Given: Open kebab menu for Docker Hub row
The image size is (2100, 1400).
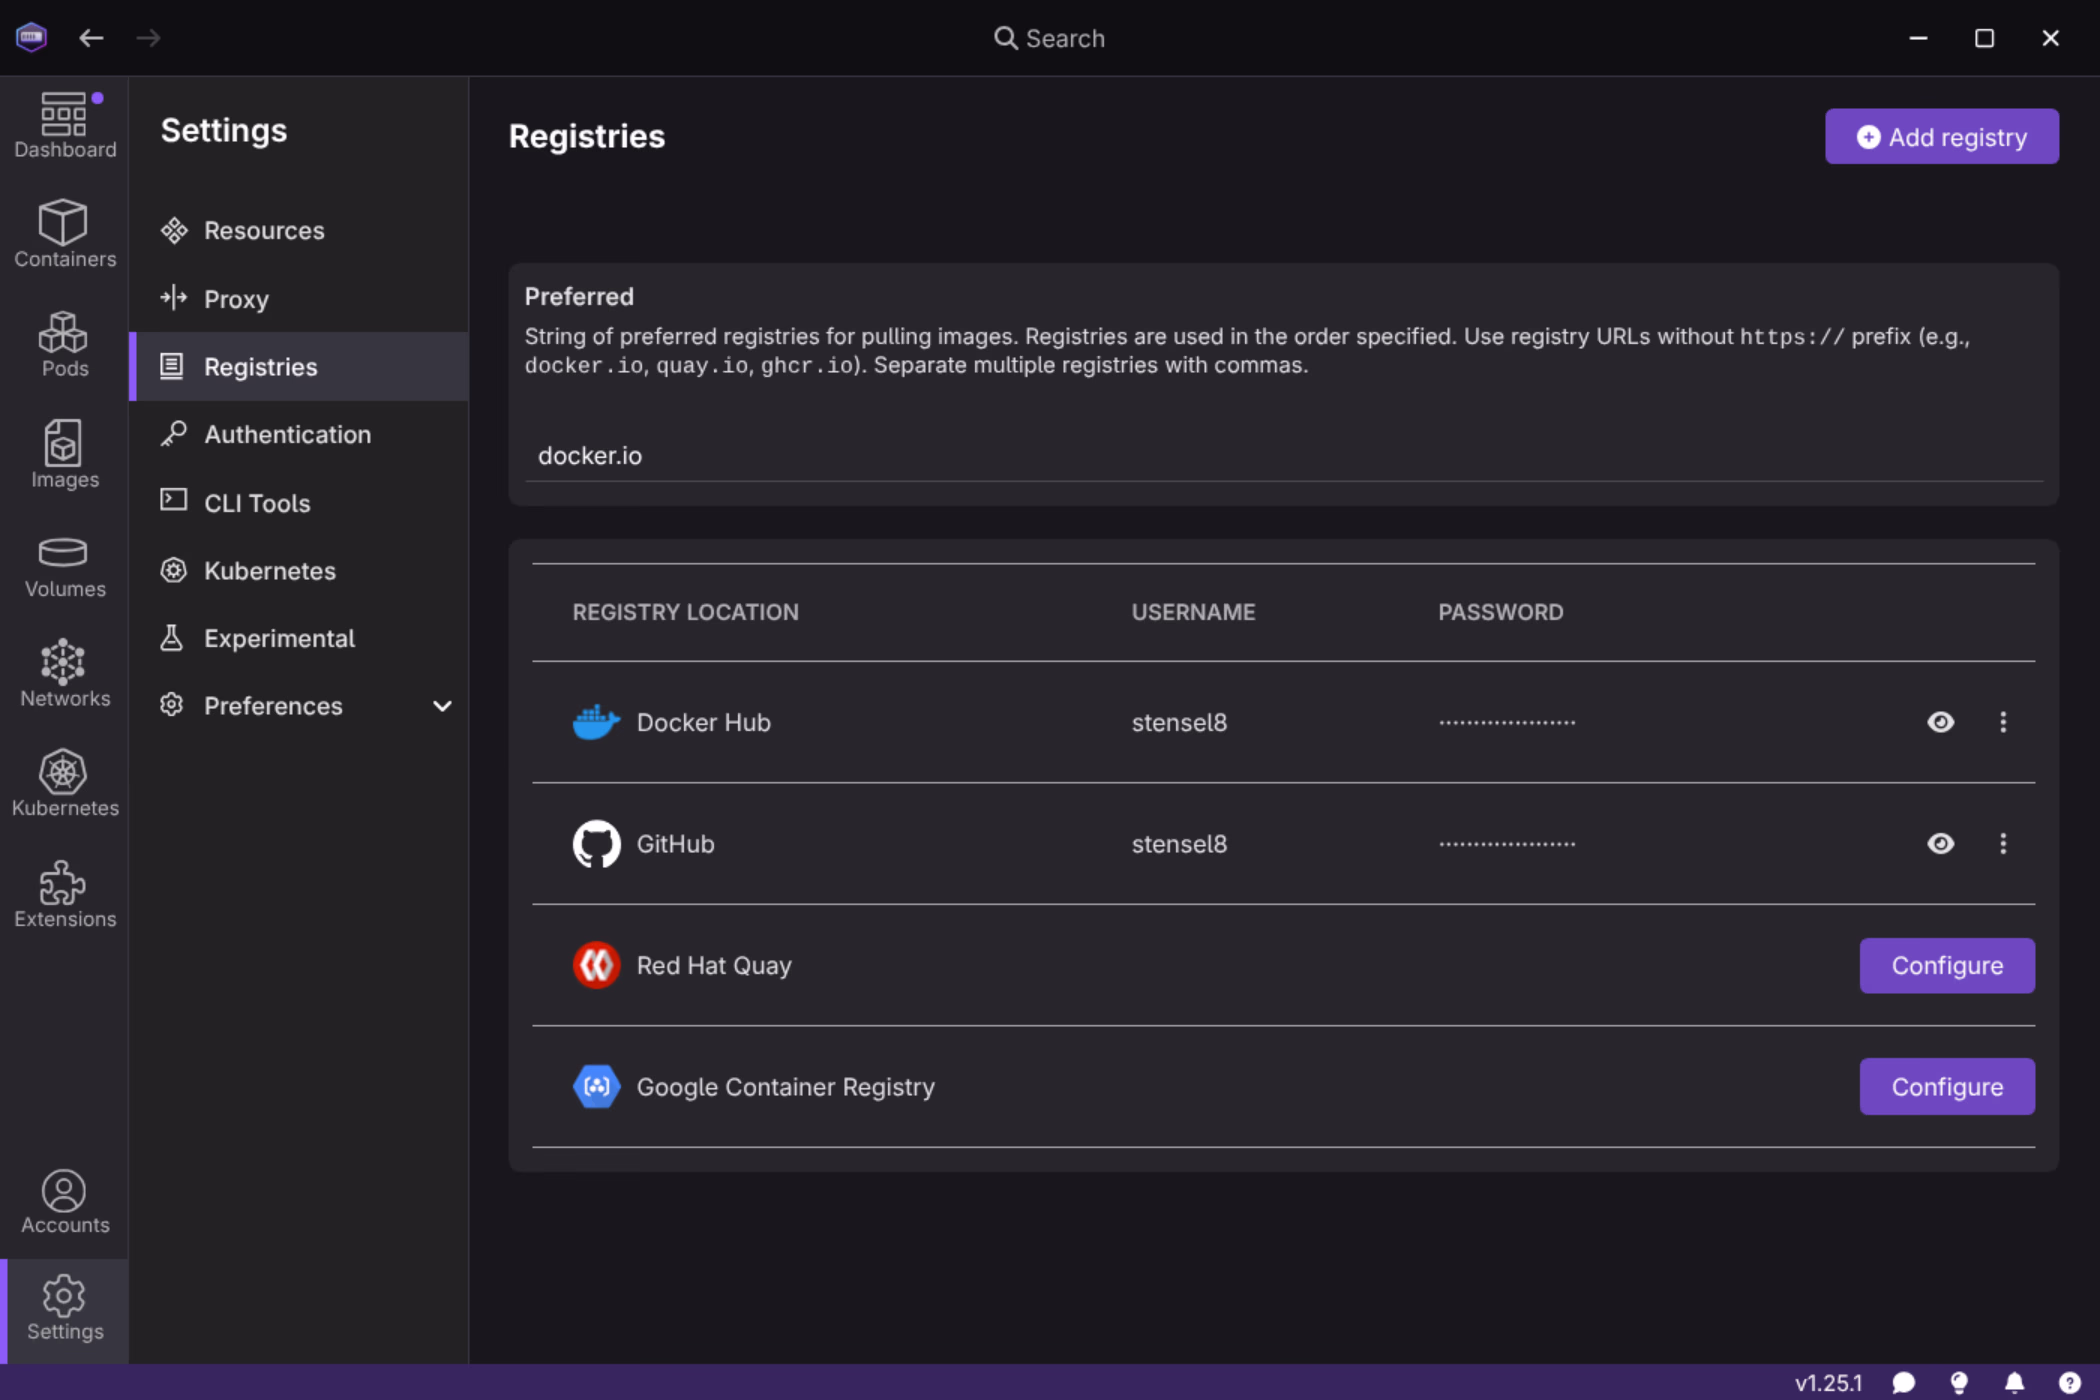Looking at the screenshot, I should coord(2003,722).
